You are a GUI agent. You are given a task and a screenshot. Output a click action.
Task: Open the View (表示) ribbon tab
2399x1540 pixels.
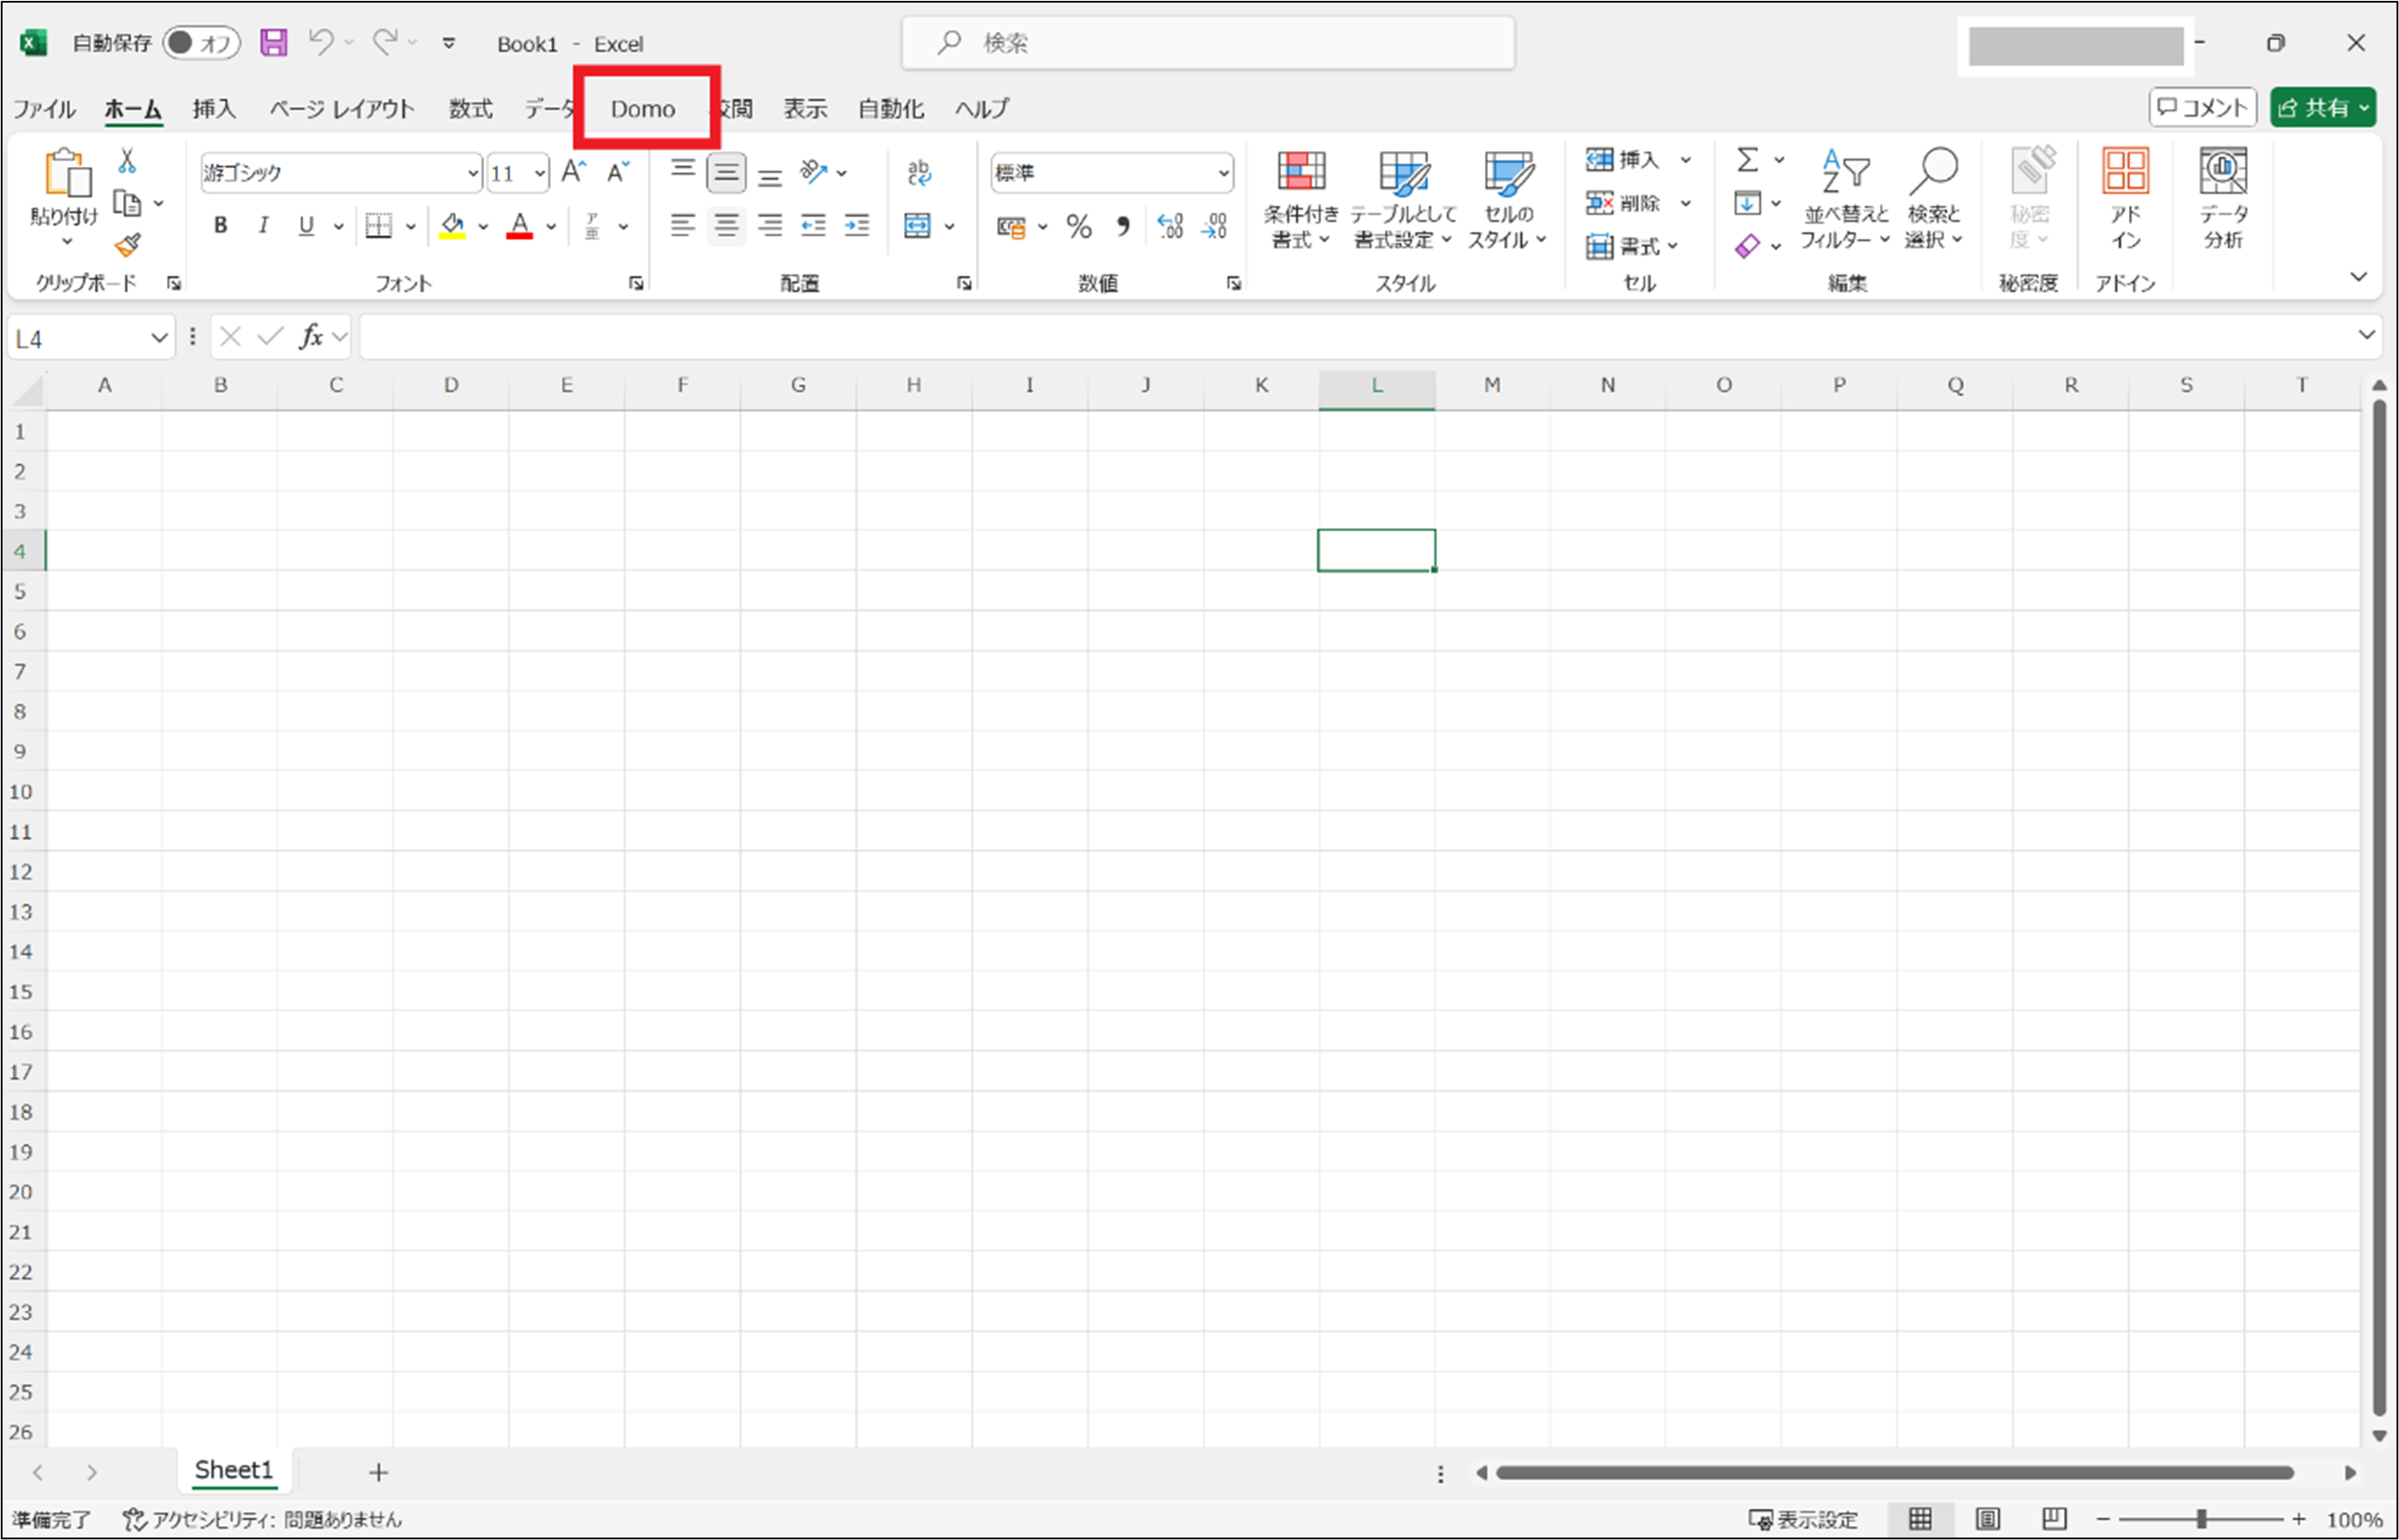point(805,108)
